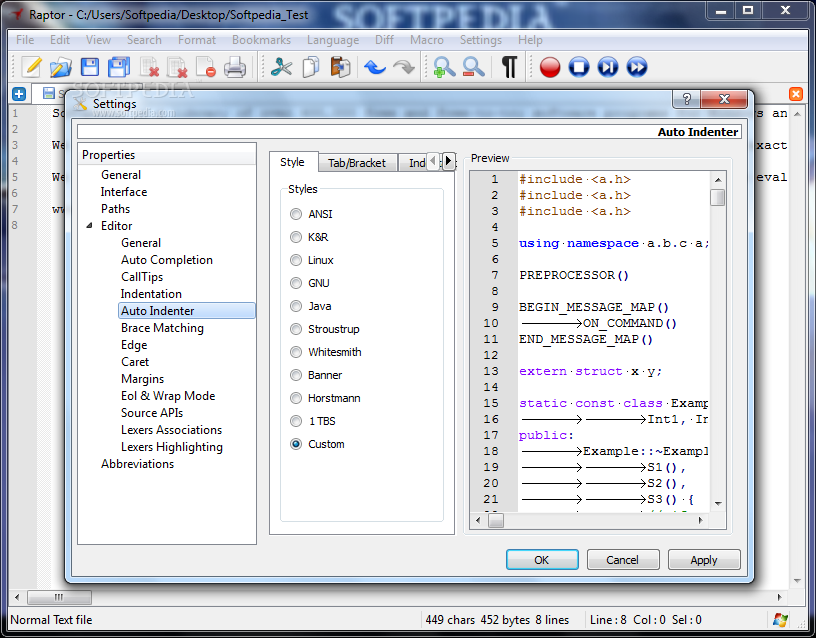
Task: Select the GNU style radio button
Action: point(296,283)
